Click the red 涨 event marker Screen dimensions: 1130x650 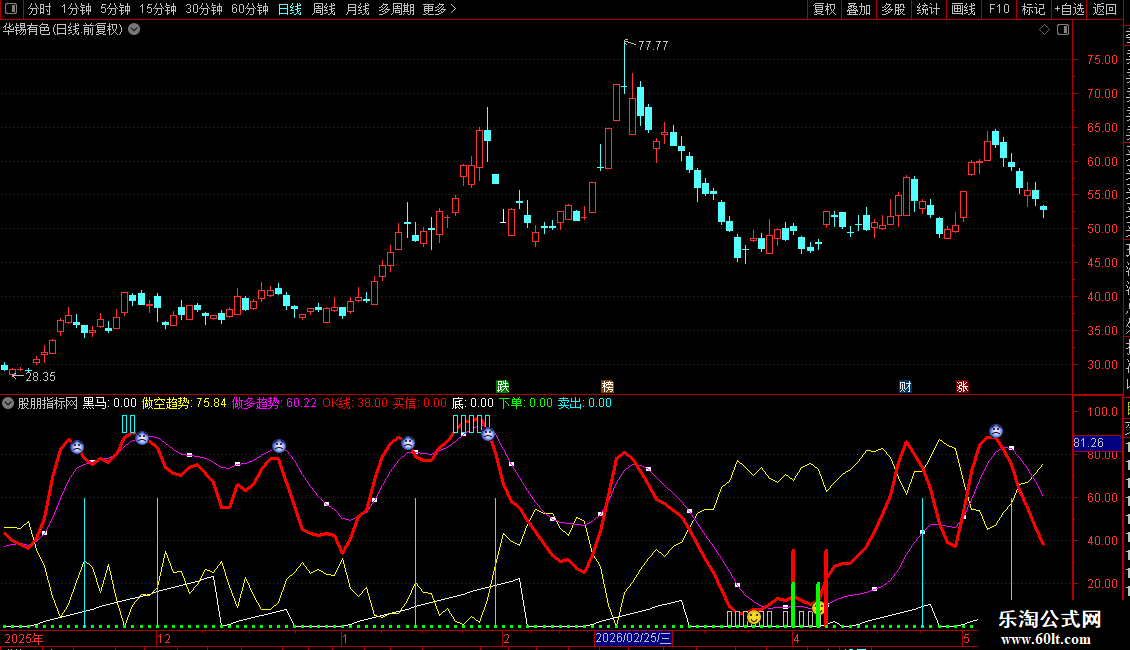(x=962, y=387)
